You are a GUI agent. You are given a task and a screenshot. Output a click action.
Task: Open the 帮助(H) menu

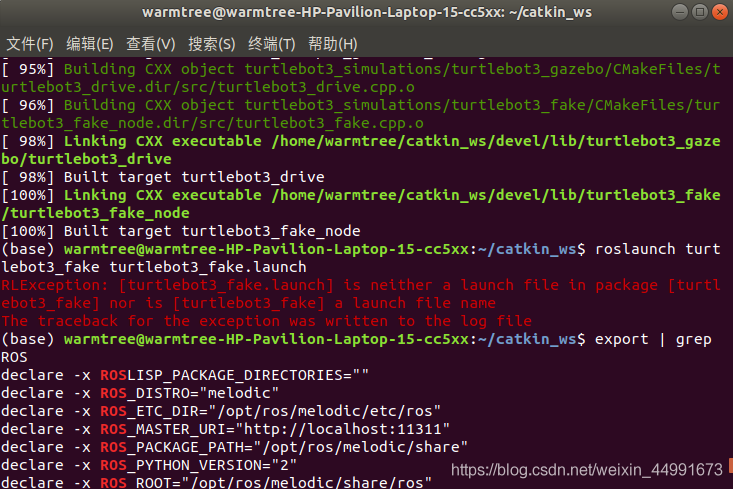click(x=333, y=45)
